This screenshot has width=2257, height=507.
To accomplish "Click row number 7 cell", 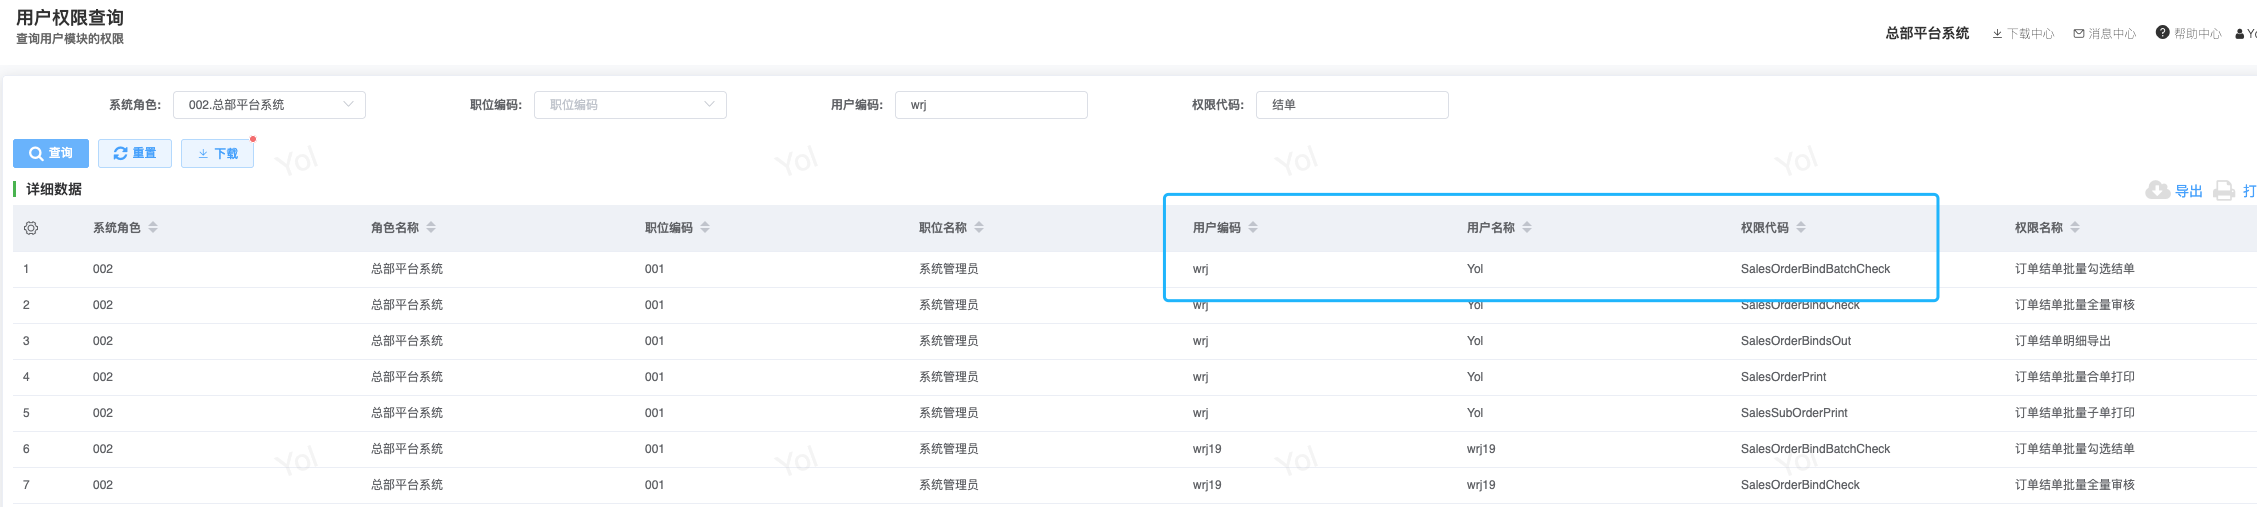I will pyautogui.click(x=26, y=485).
